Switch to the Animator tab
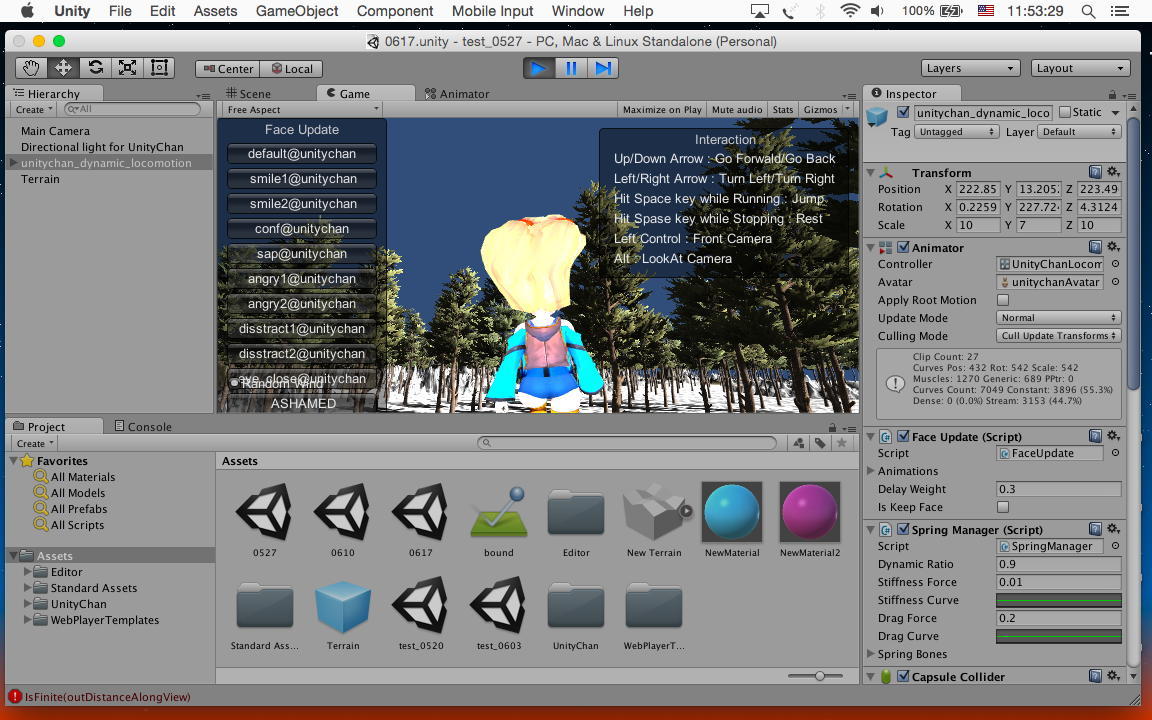Screen dimensions: 1152x720 [457, 93]
